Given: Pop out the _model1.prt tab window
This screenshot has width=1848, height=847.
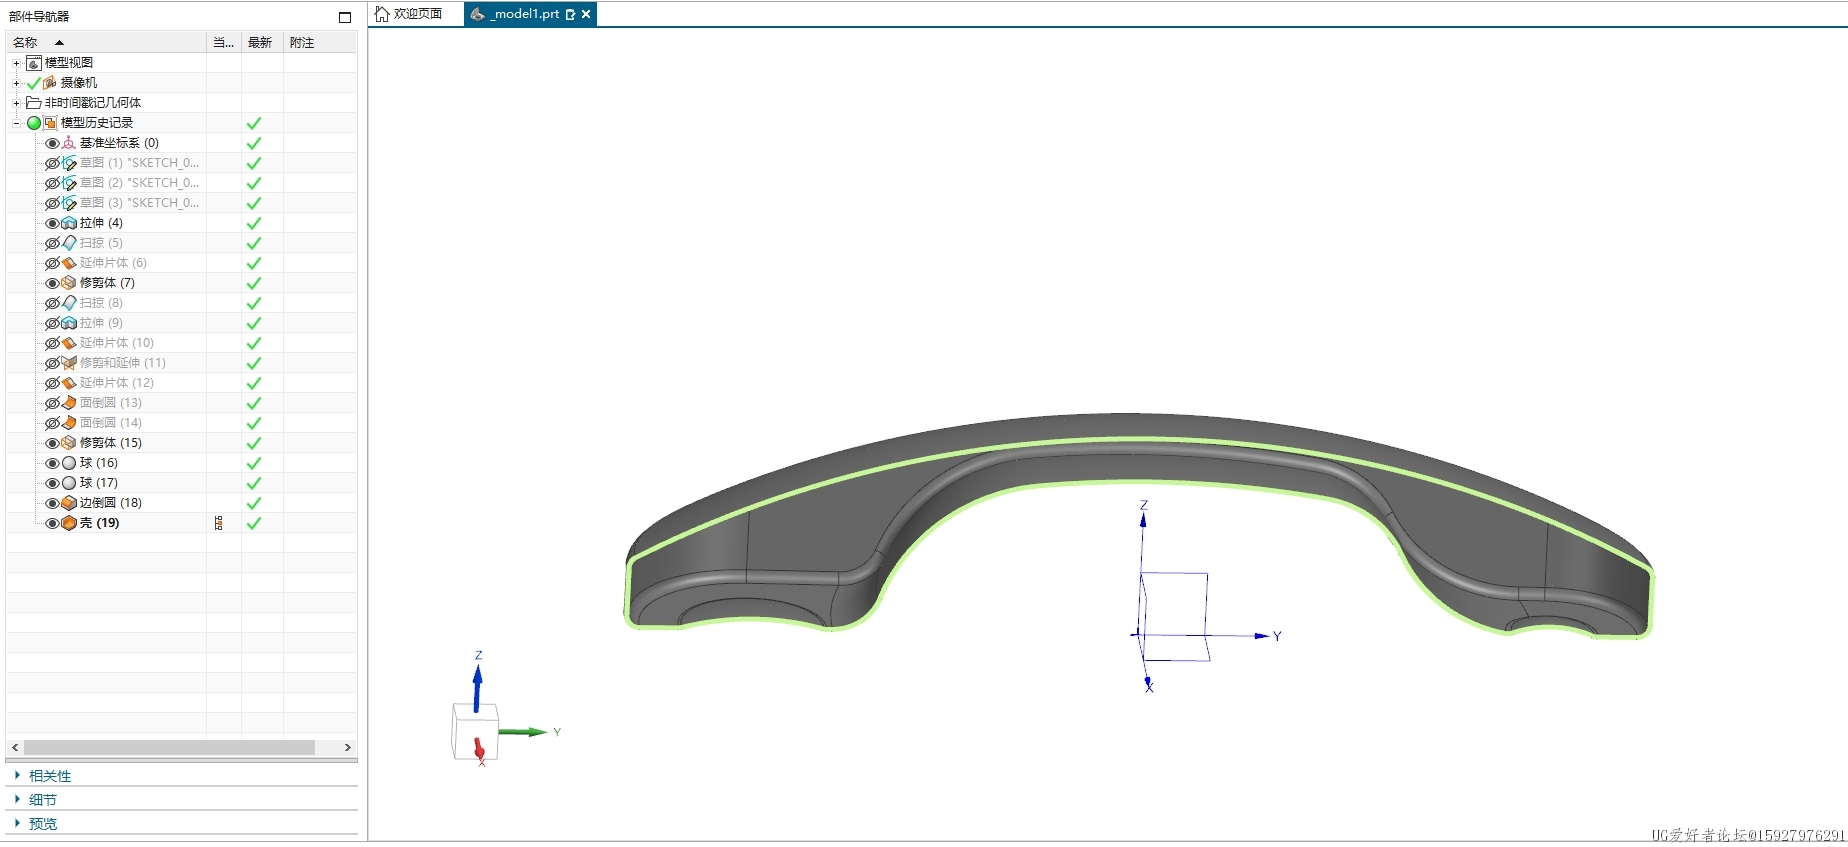Looking at the screenshot, I should [570, 14].
